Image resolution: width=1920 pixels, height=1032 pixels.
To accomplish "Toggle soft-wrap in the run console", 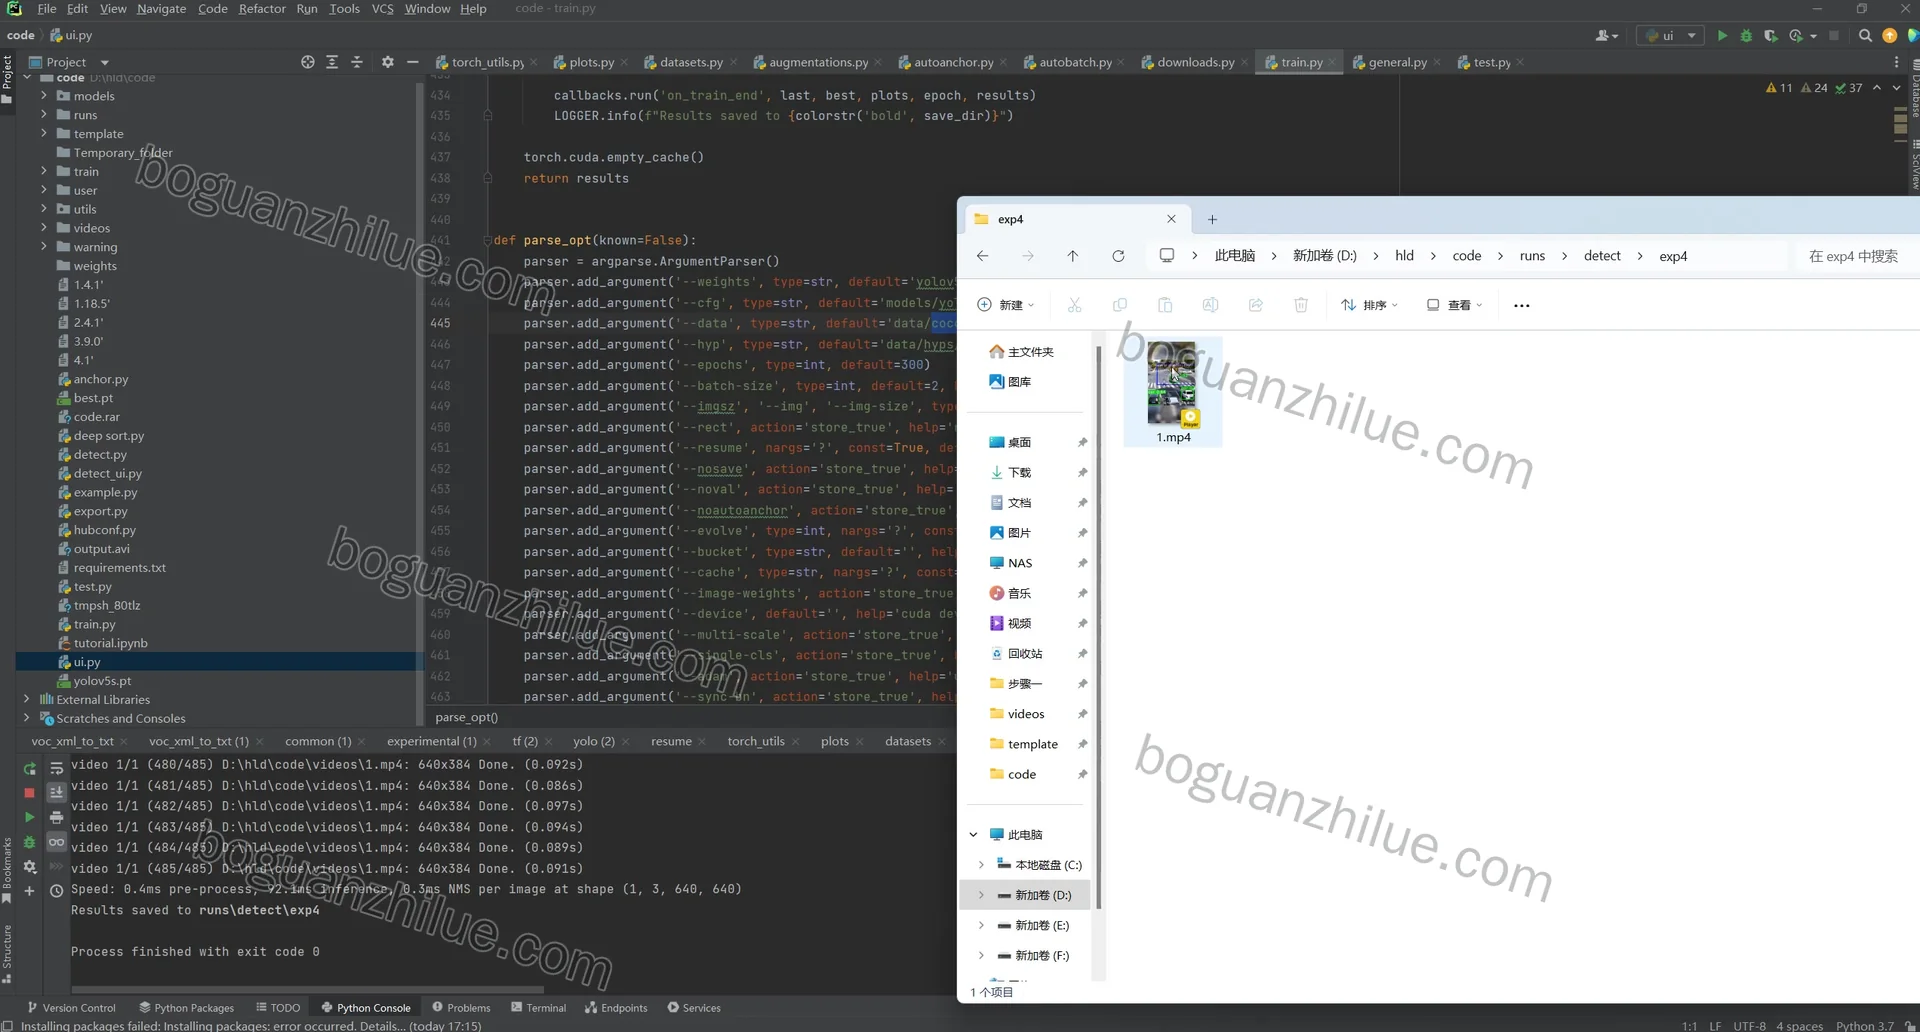I will click(x=57, y=769).
